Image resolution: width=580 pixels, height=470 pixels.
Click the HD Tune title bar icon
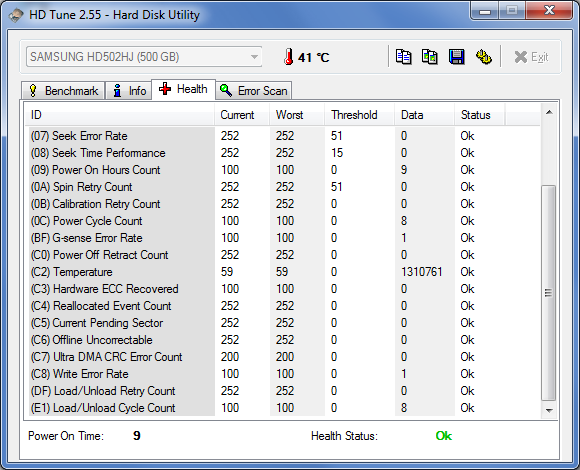16,15
